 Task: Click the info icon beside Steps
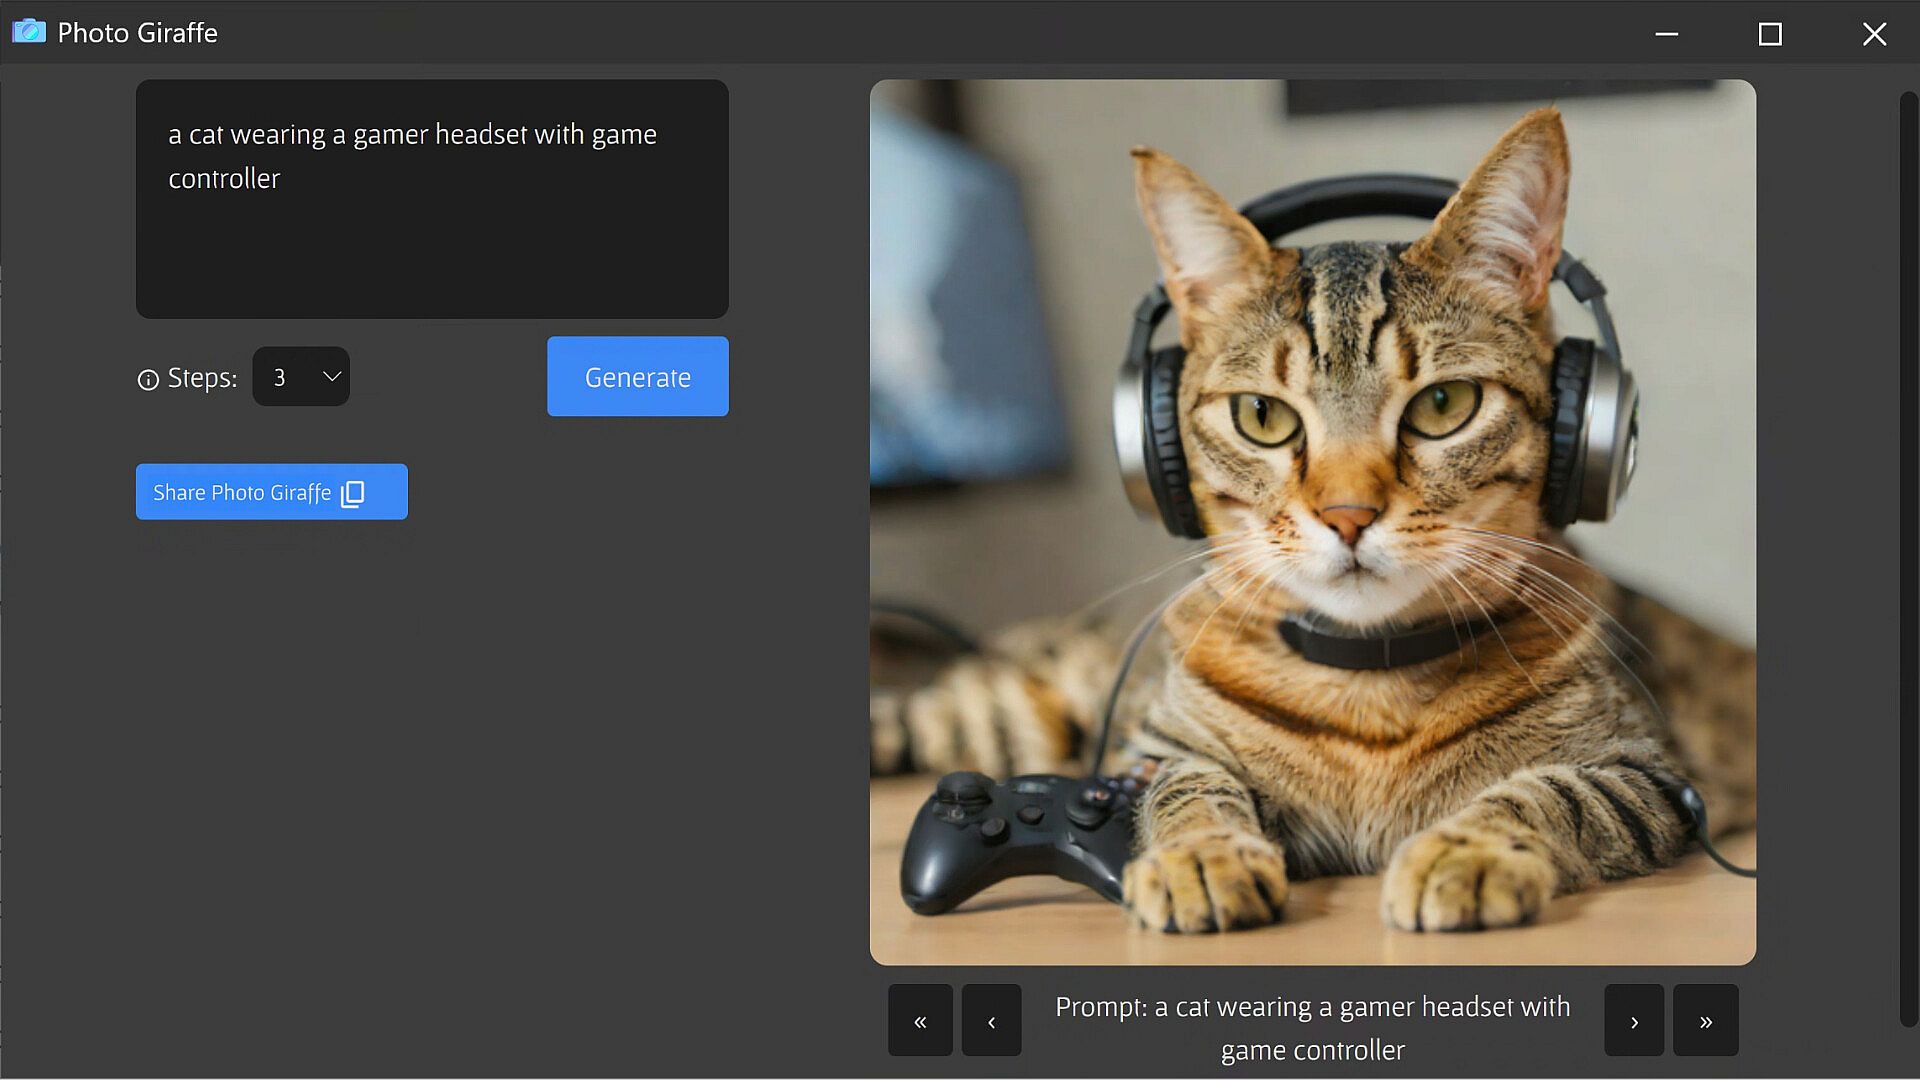(148, 380)
